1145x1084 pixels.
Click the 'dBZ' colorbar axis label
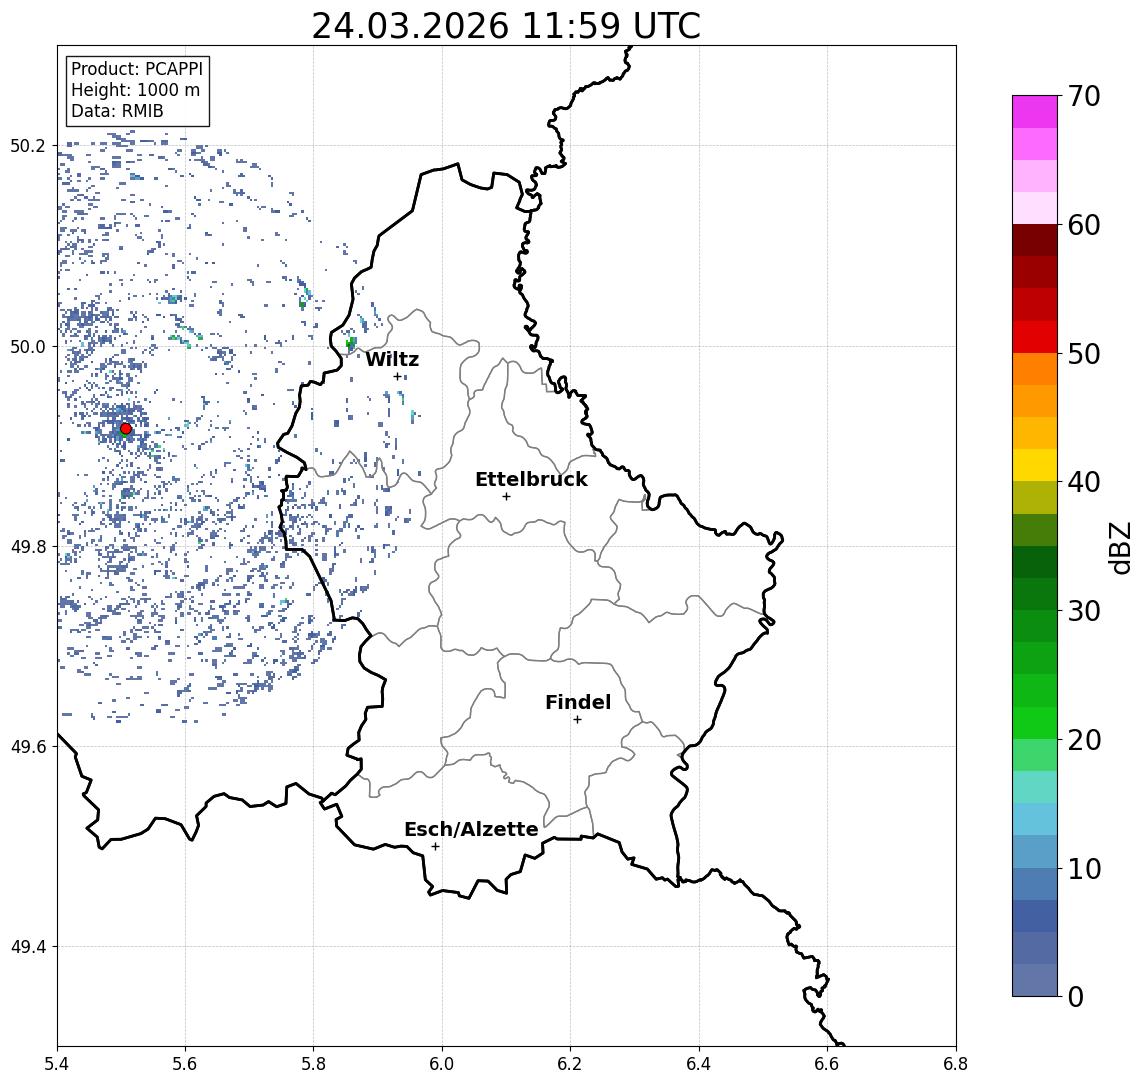[x=1119, y=547]
